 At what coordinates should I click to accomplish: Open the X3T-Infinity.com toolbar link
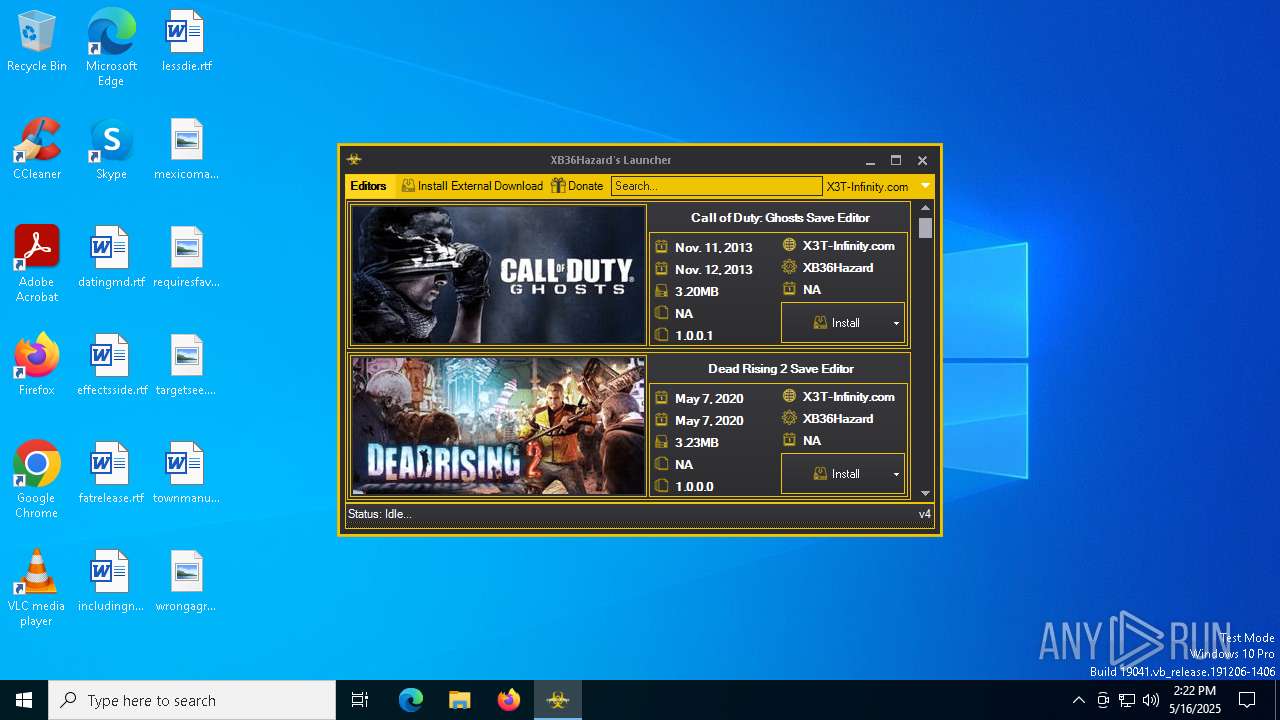pyautogui.click(x=867, y=187)
